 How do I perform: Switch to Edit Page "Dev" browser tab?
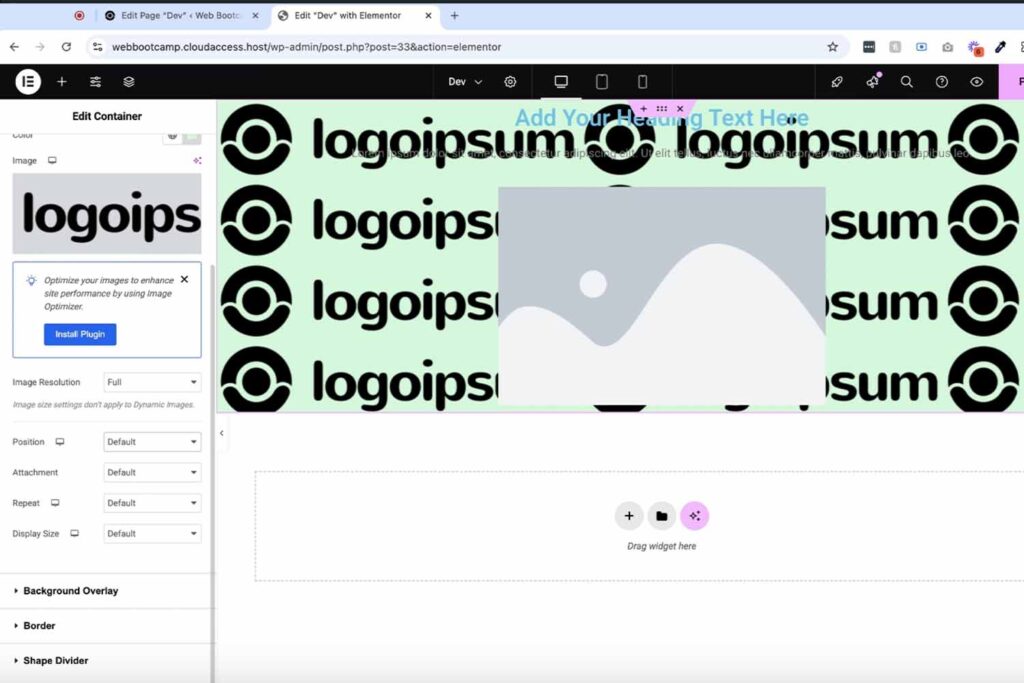(180, 16)
